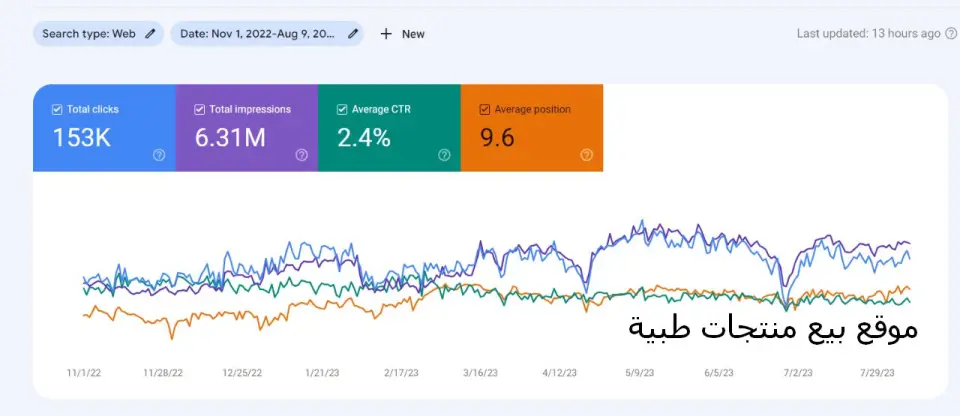This screenshot has height=416, width=960.
Task: Click the New filter button label
Action: click(413, 34)
